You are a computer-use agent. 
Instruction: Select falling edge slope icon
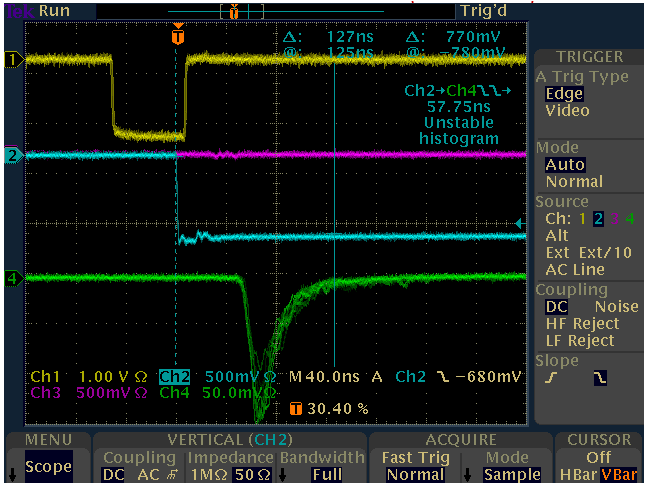click(x=600, y=377)
